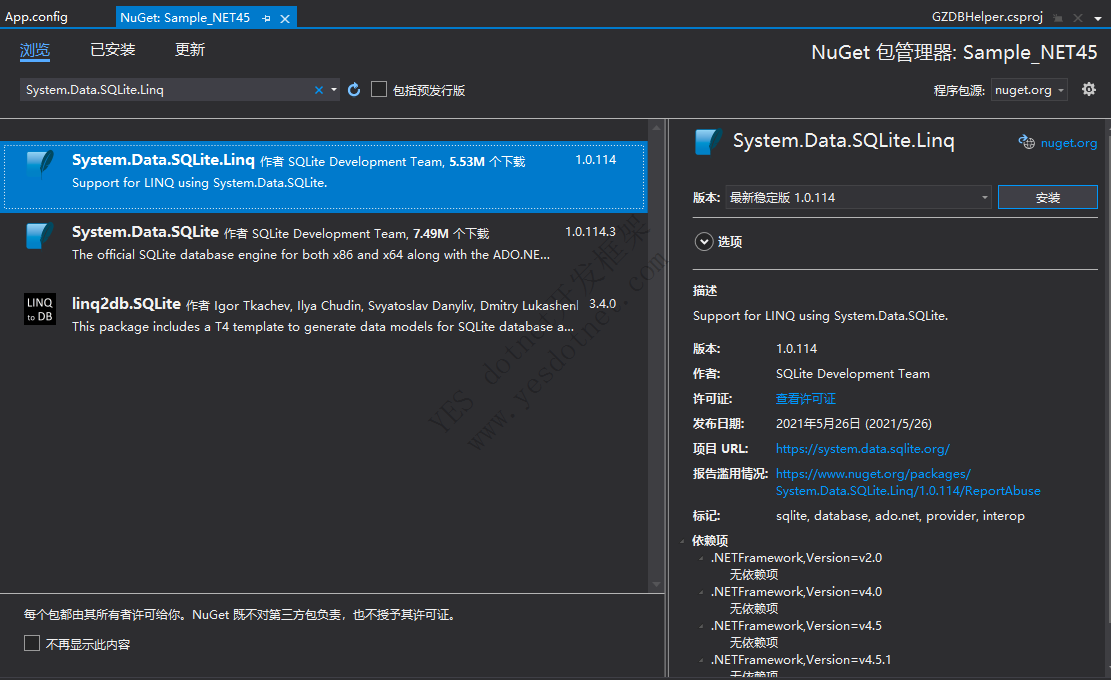Screen dimensions: 1111x680
Task: Select the System.Data.SQLite.Linq package result
Action: click(324, 176)
